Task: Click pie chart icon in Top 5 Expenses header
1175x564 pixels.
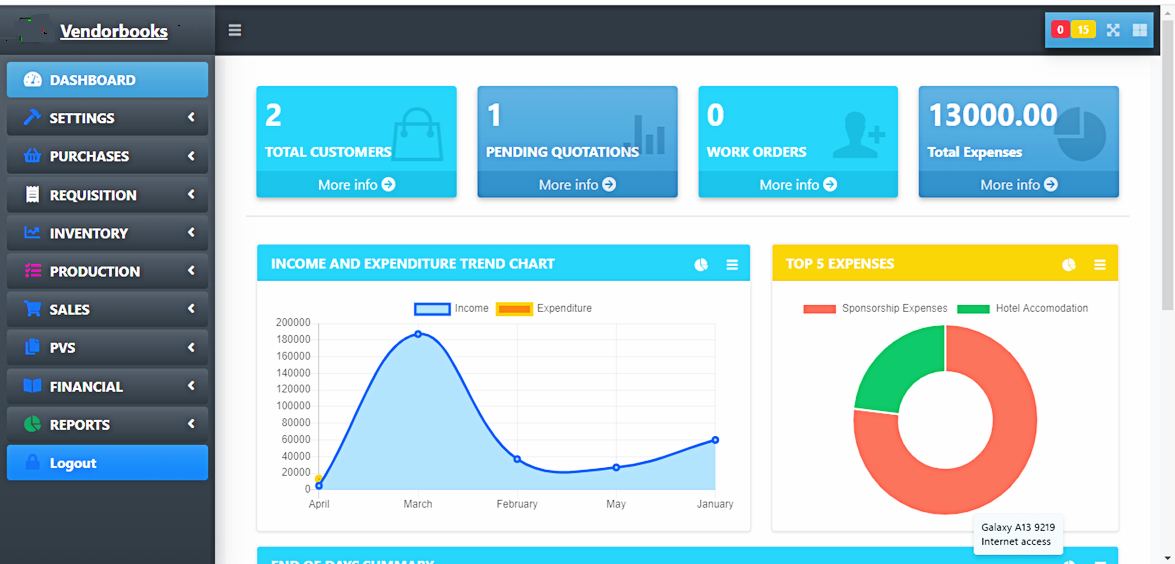Action: pyautogui.click(x=1069, y=265)
